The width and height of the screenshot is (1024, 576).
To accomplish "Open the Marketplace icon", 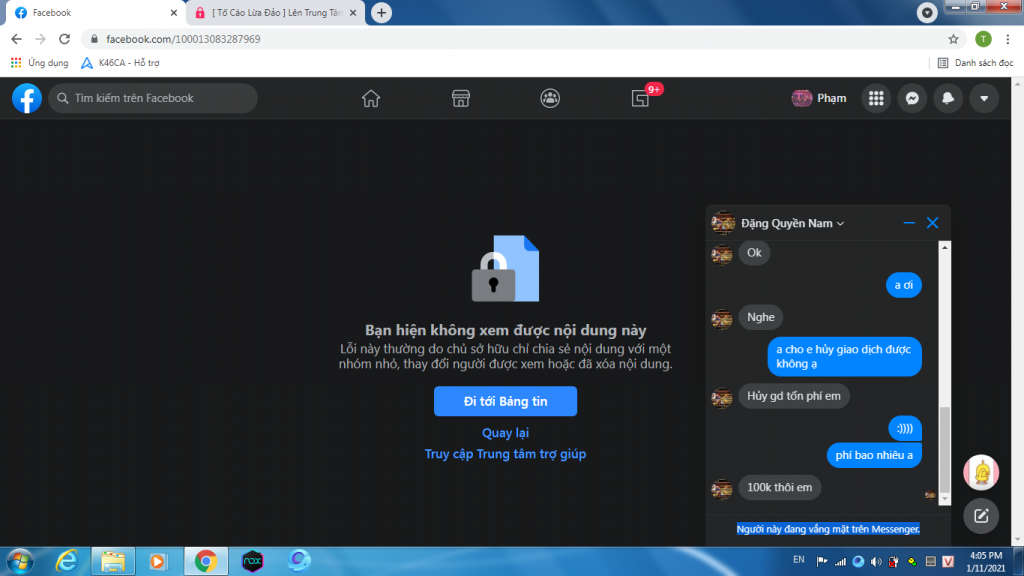I will 460,98.
